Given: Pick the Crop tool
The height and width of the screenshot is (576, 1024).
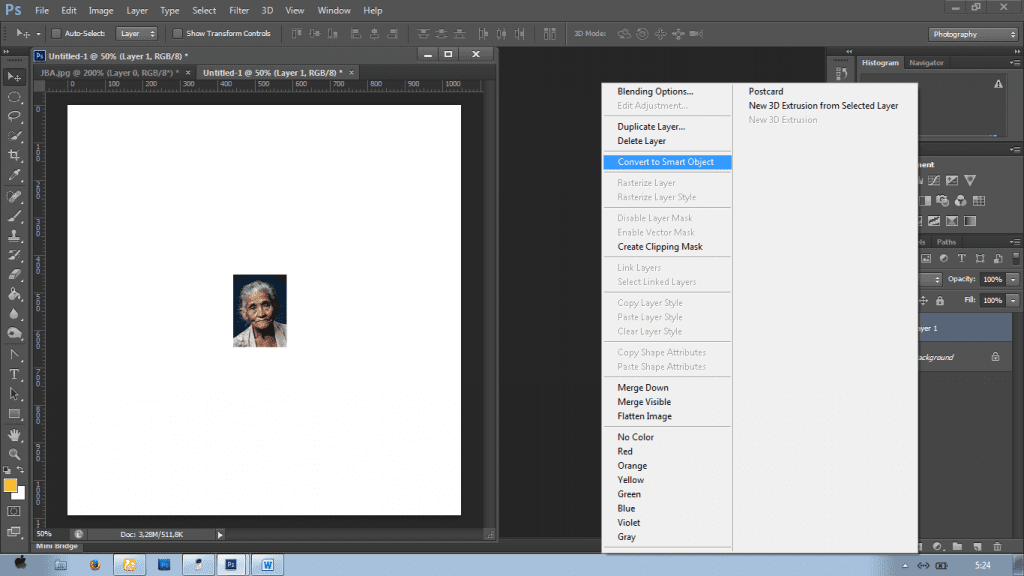Looking at the screenshot, I should (14, 155).
